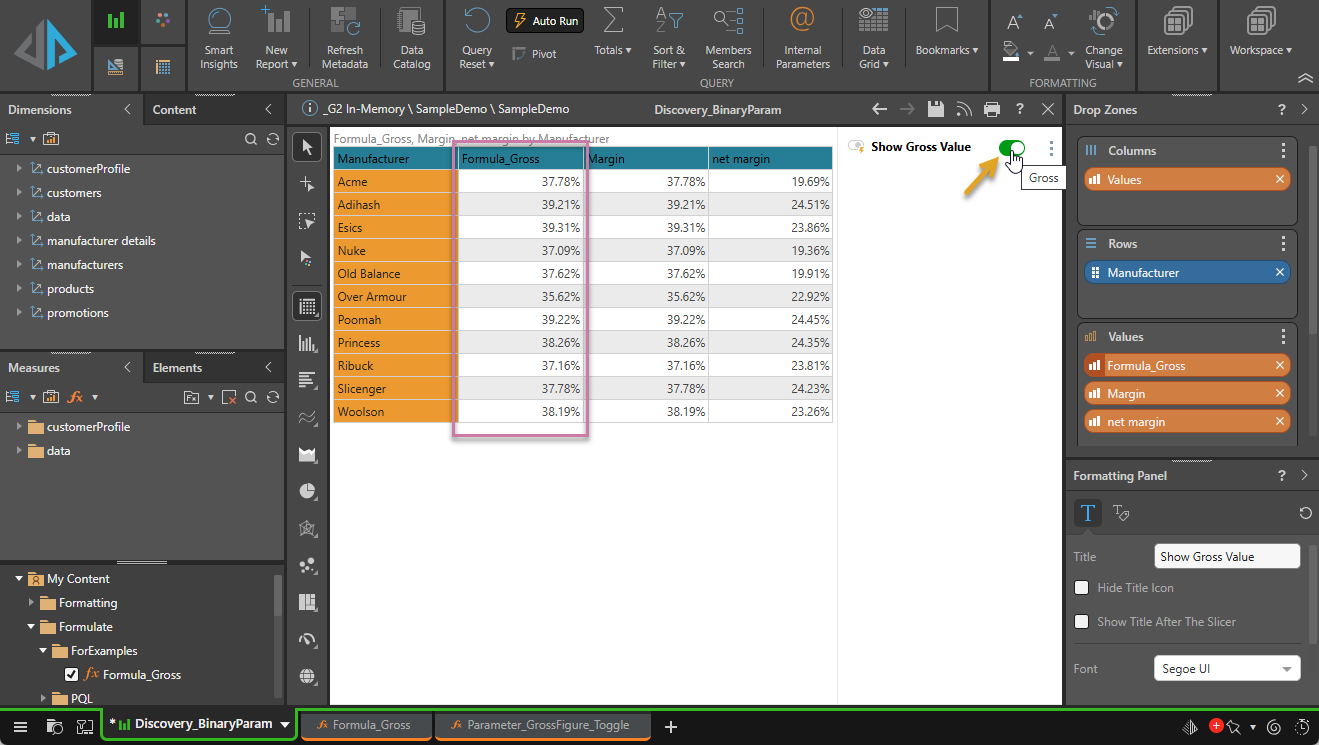The height and width of the screenshot is (745, 1319).
Task: Refresh the Dimensions panel
Action: tap(273, 139)
